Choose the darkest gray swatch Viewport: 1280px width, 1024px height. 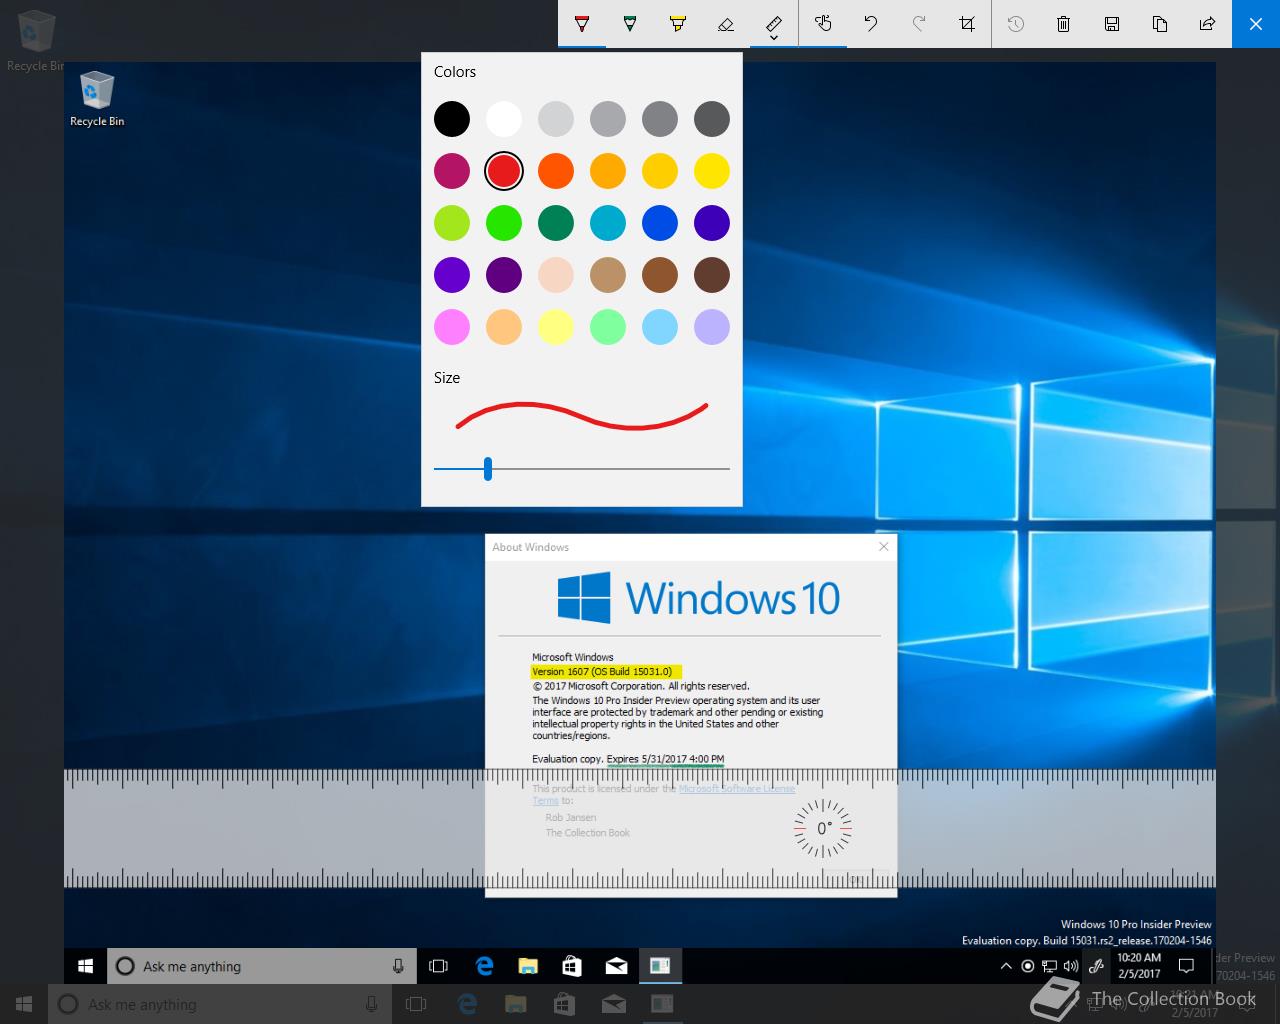[712, 119]
